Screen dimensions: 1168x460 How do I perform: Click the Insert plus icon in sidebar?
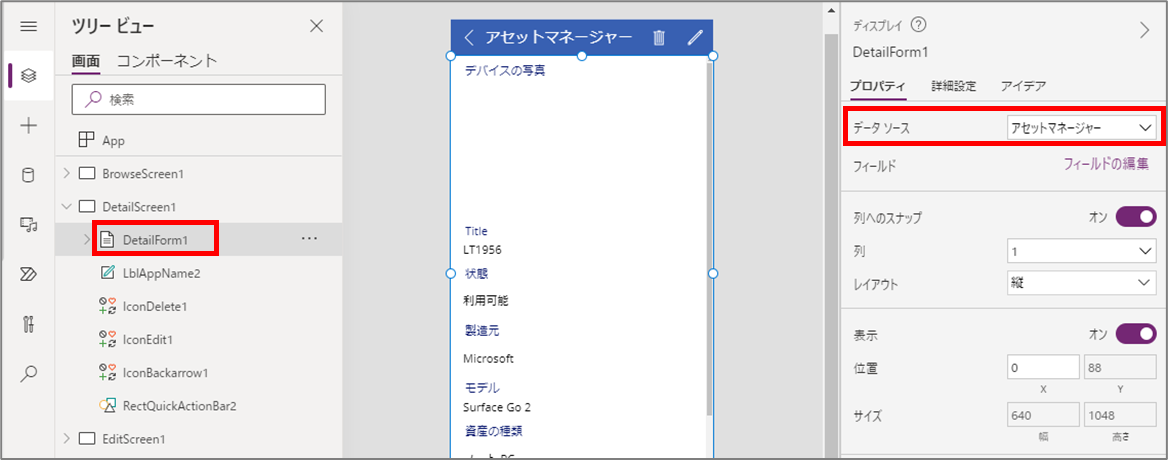pos(28,125)
